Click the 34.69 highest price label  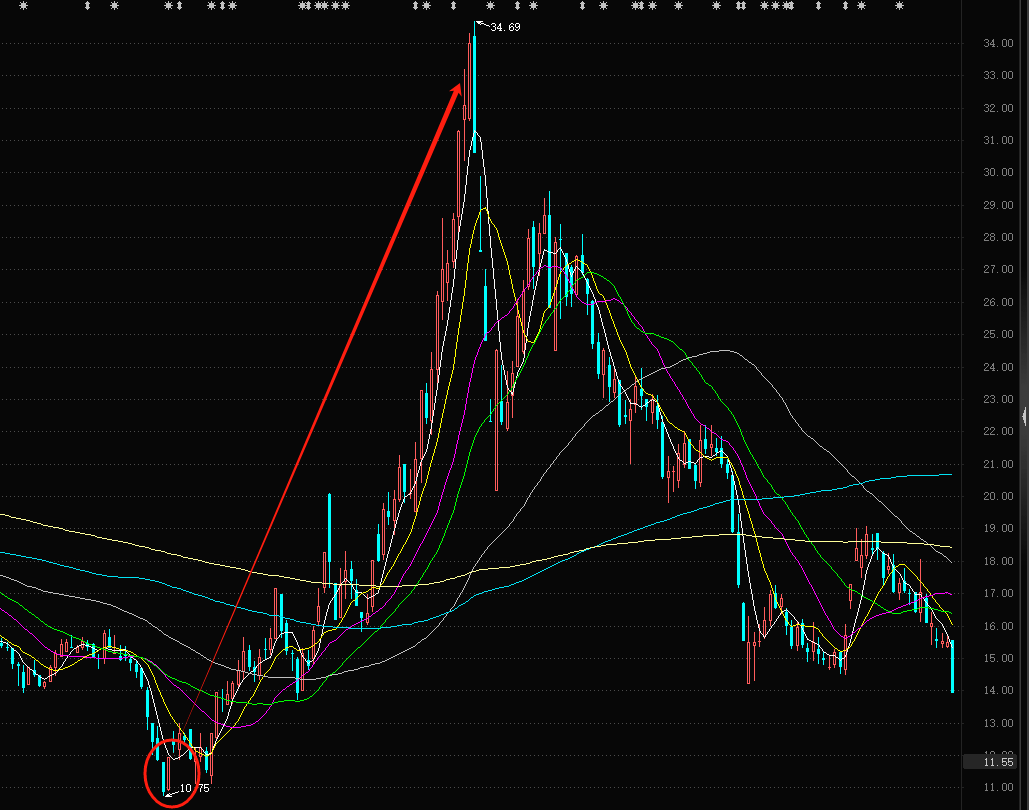505,28
